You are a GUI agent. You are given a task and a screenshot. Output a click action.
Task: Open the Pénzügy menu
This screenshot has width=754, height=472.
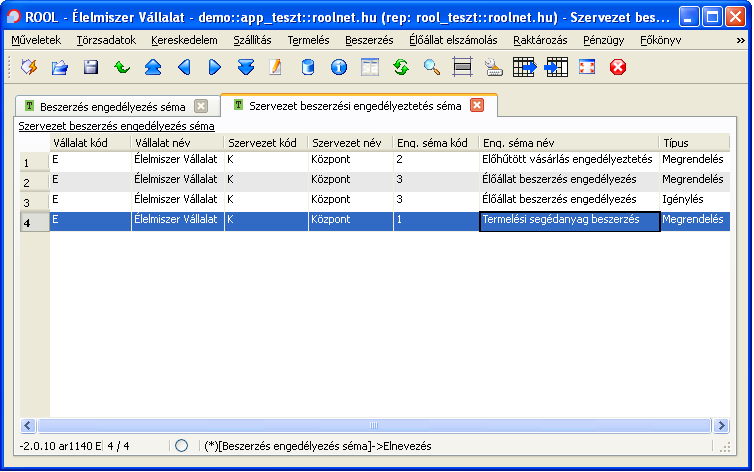pos(602,40)
